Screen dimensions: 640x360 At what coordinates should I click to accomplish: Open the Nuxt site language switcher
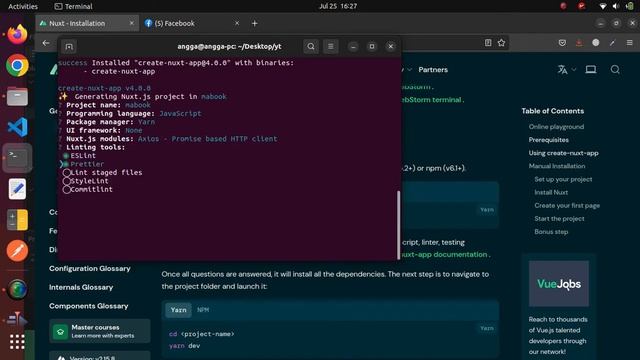click(x=566, y=70)
